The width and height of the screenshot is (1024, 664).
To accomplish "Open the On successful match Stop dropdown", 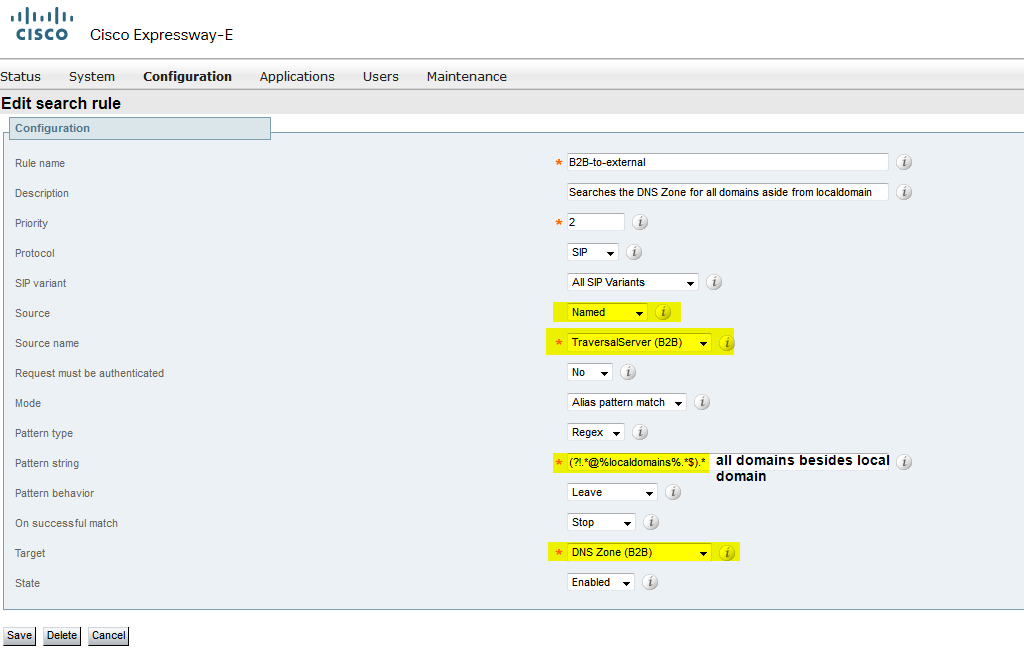I will [x=601, y=522].
